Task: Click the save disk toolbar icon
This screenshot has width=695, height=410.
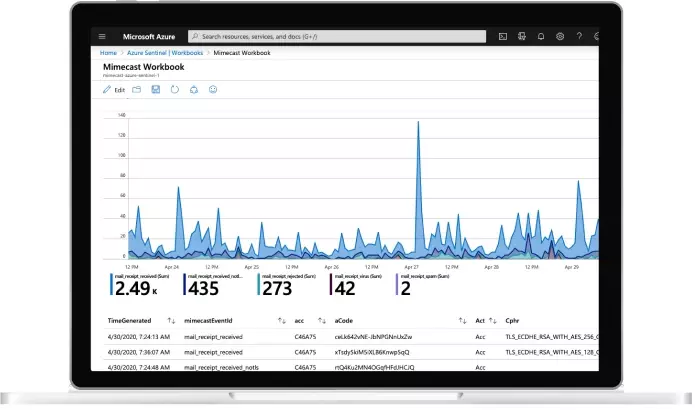Action: [x=156, y=90]
